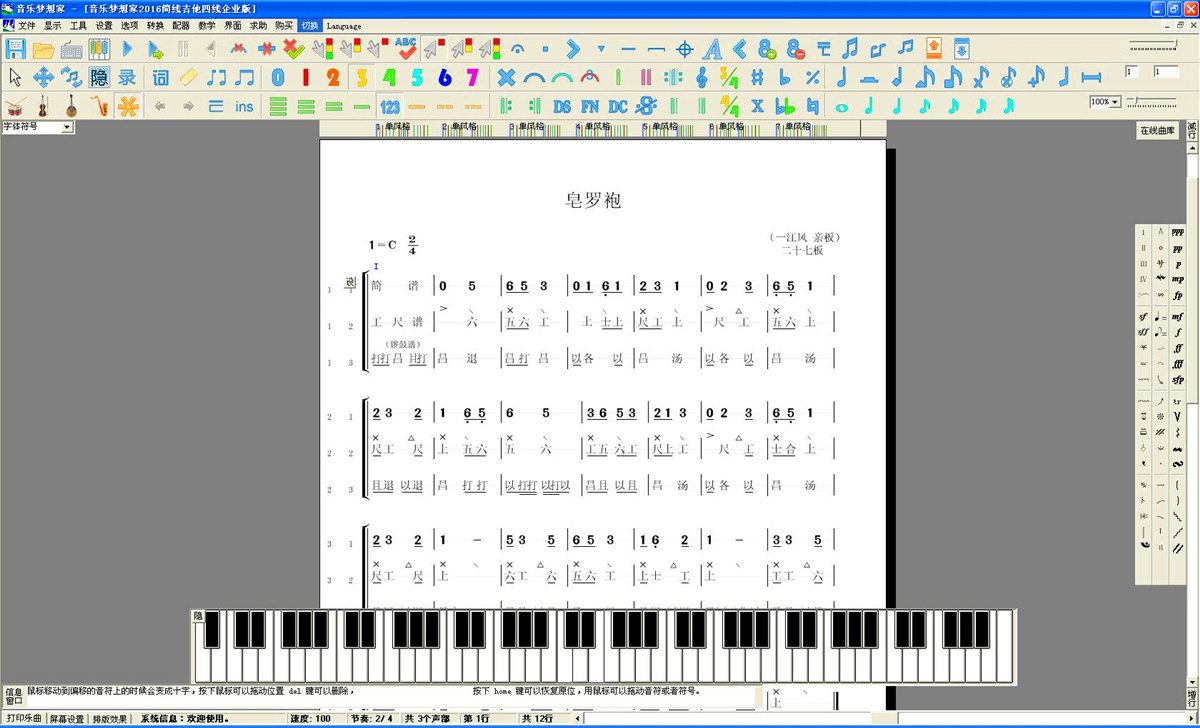Toggle the piano keyboard toolbar icon

[99, 48]
